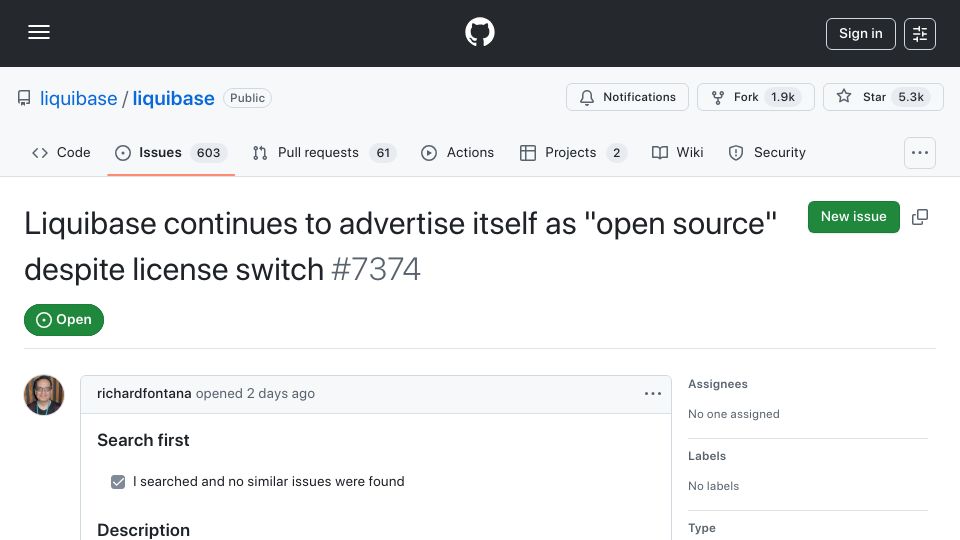Image resolution: width=960 pixels, height=540 pixels.
Task: Open the Pull requests tab
Action: tap(324, 152)
